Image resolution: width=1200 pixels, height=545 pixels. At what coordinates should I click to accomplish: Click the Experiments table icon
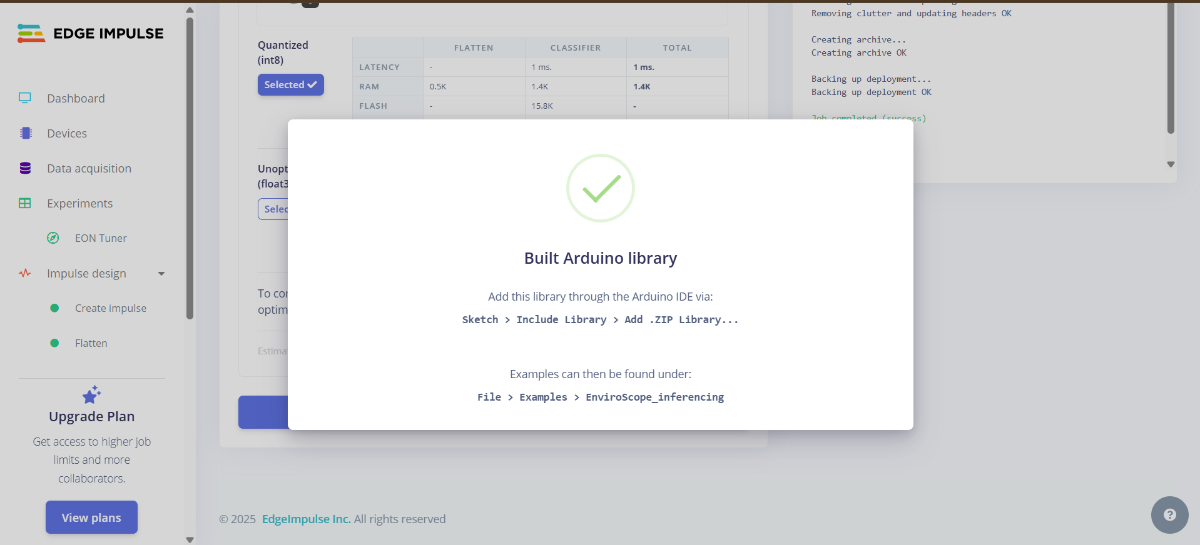25,203
